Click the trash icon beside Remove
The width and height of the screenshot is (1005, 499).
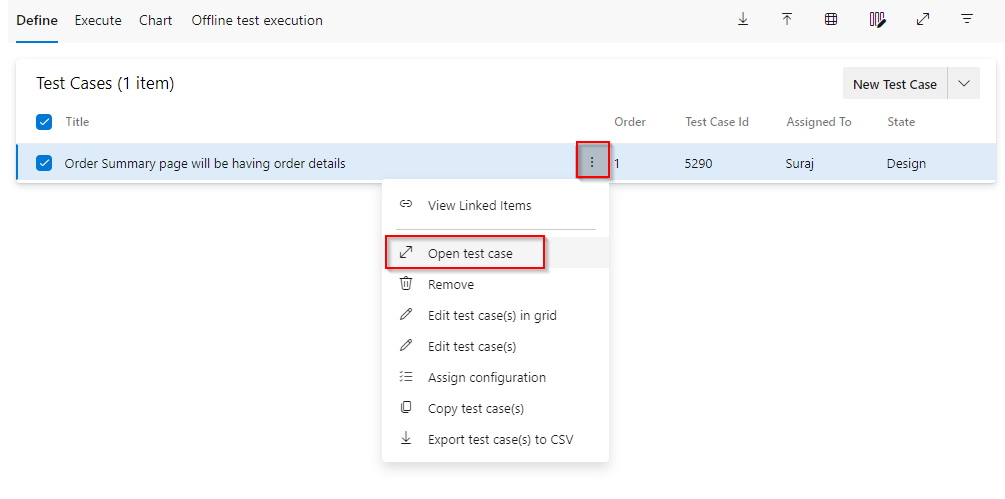(406, 283)
